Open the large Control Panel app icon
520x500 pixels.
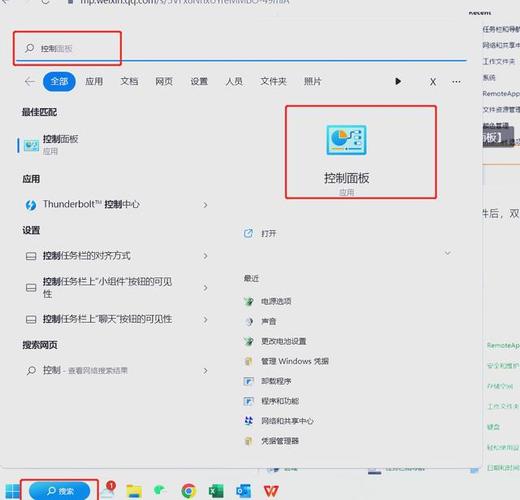(x=347, y=140)
